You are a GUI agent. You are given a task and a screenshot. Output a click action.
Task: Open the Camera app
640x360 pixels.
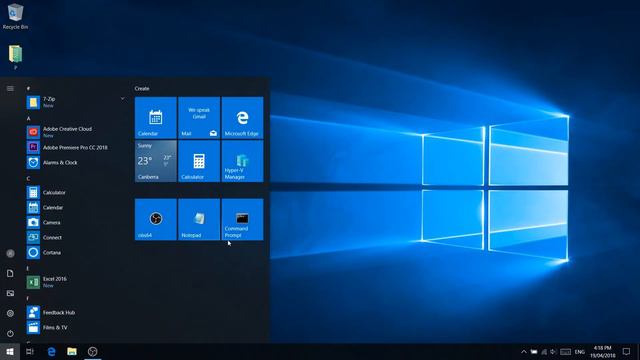pyautogui.click(x=76, y=222)
